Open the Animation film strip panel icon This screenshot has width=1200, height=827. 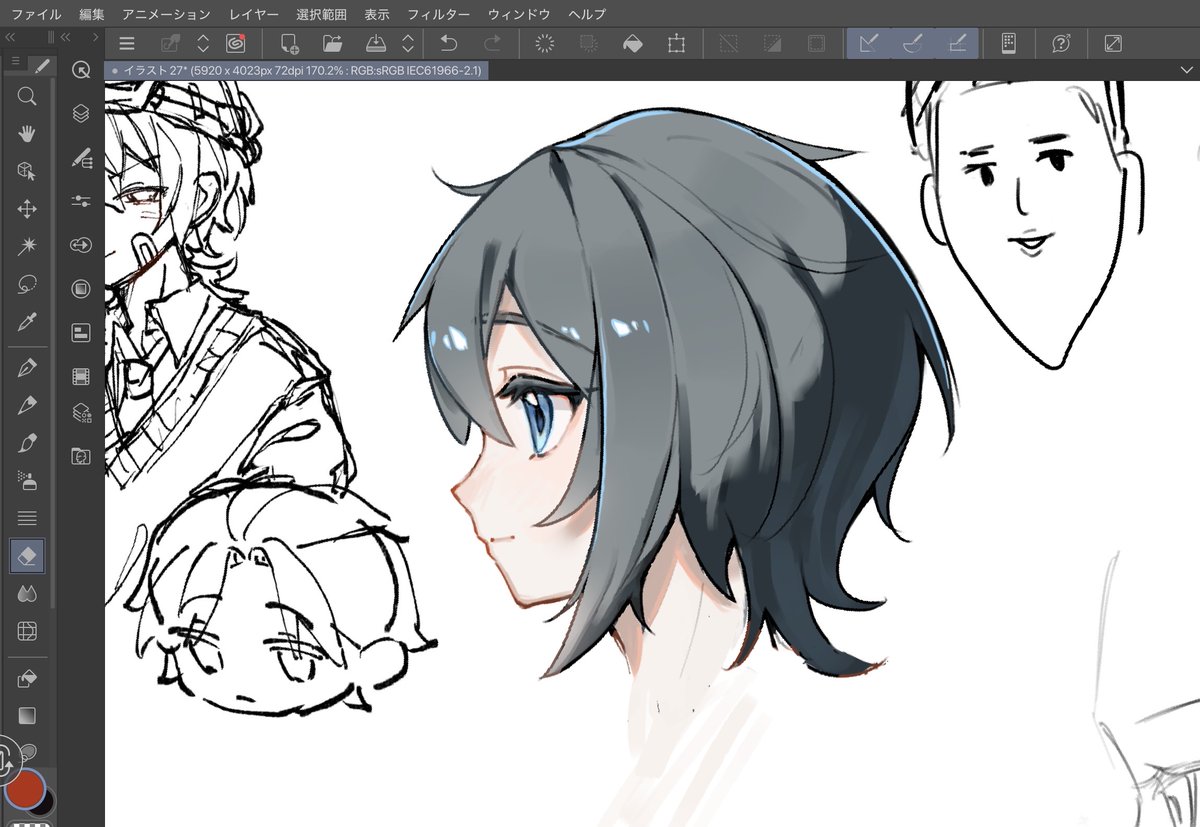point(81,377)
